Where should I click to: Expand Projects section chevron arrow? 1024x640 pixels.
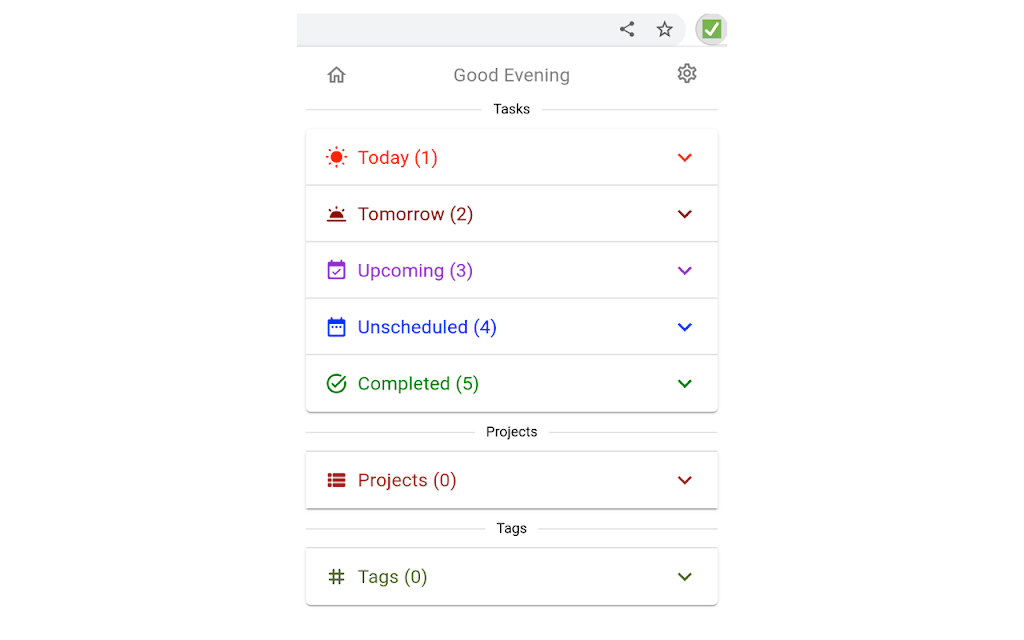pos(684,480)
